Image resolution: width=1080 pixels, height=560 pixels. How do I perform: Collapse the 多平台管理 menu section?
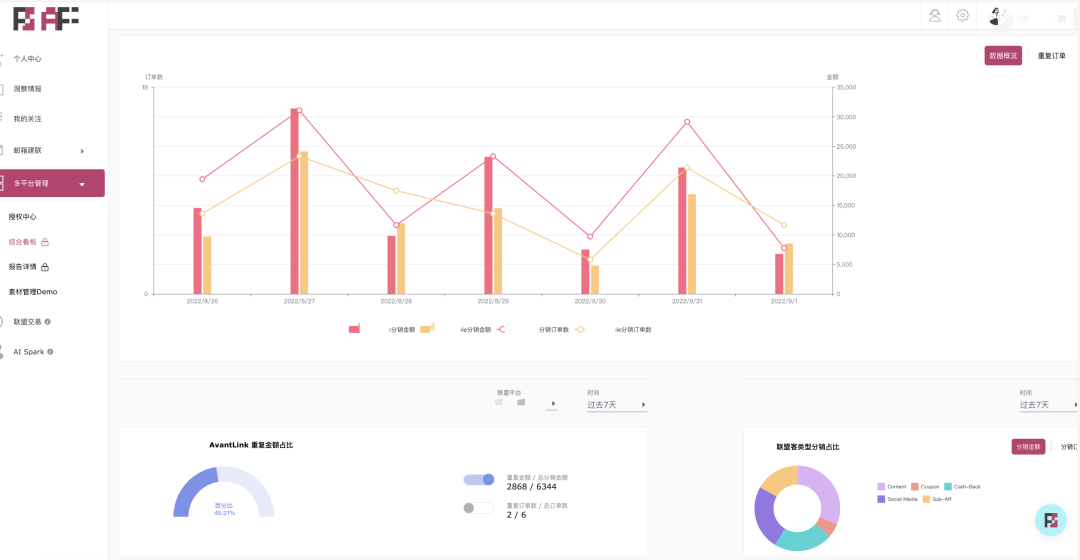(52, 183)
